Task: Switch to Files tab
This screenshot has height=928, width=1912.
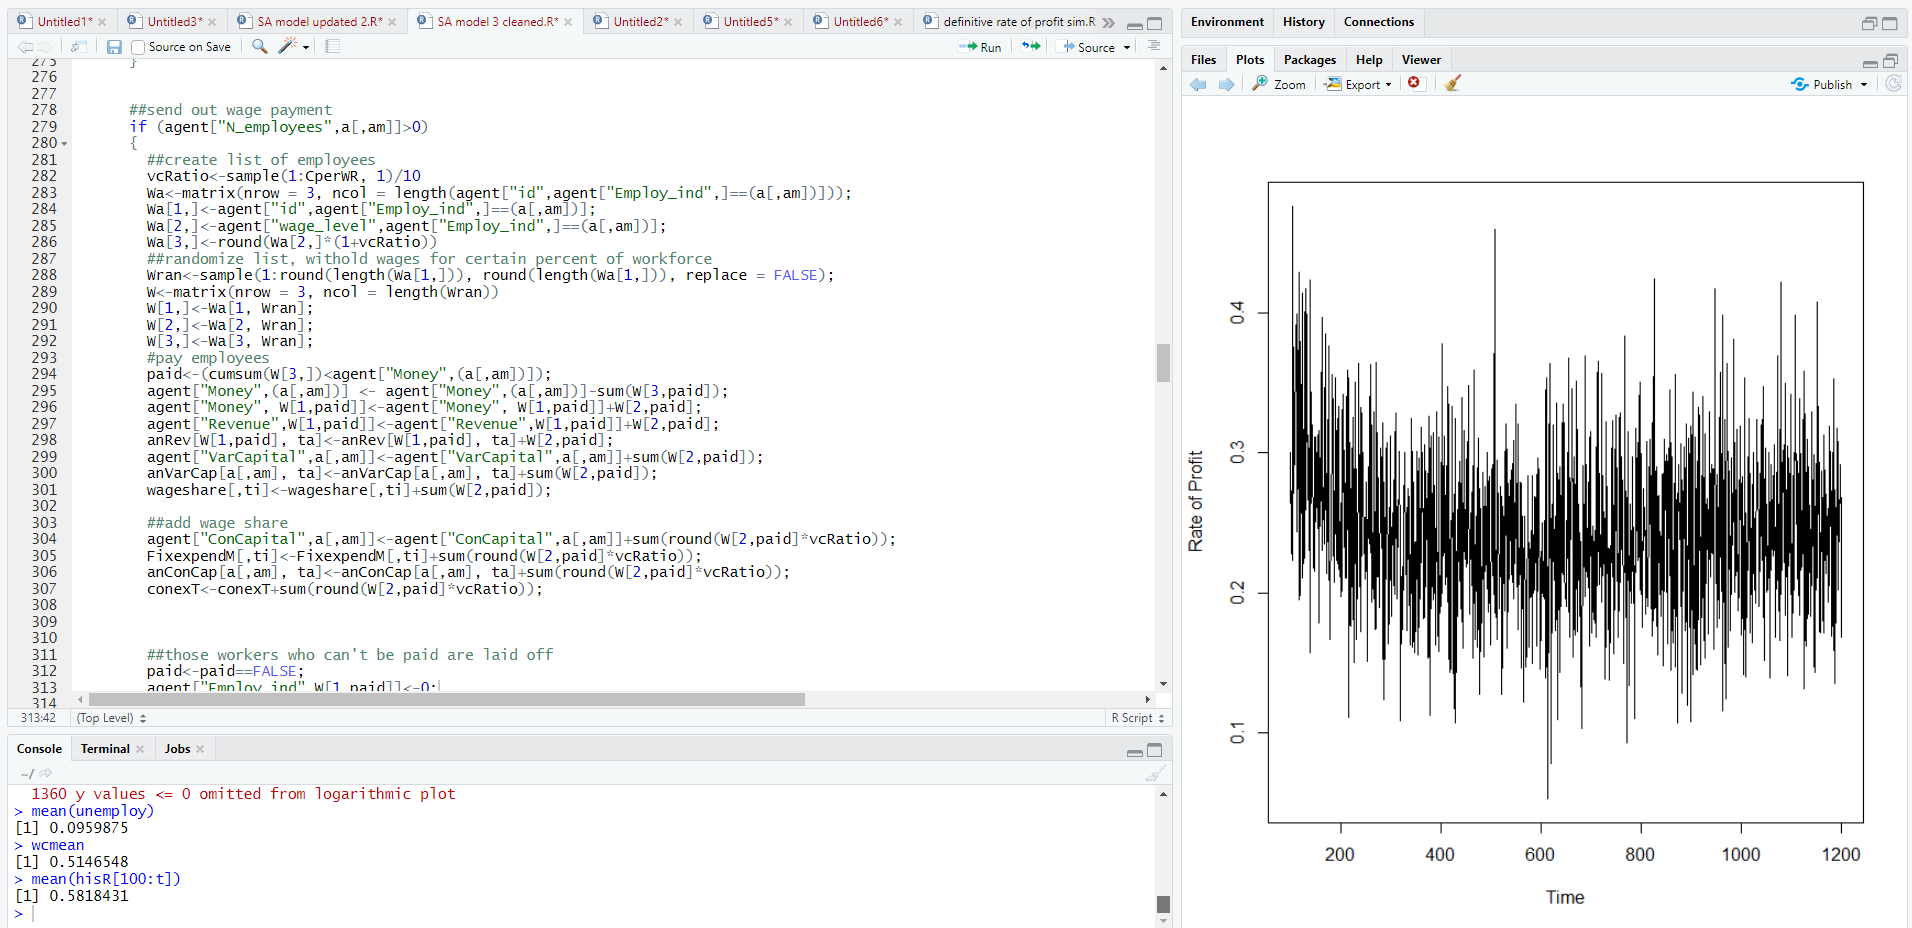Action: coord(1203,60)
